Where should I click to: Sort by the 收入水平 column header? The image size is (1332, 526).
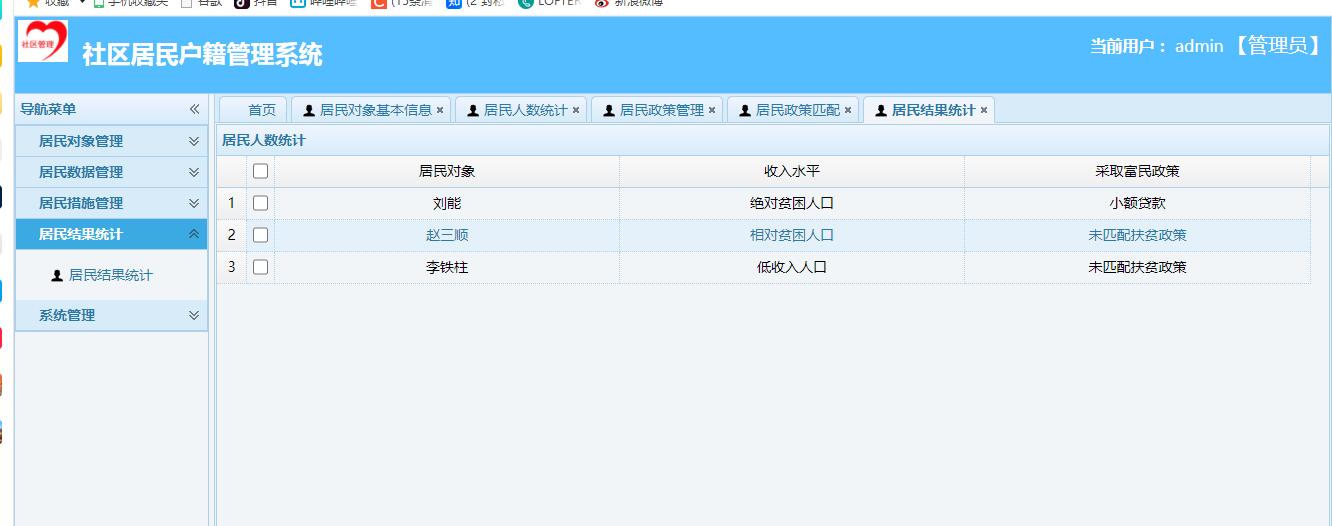pos(792,171)
